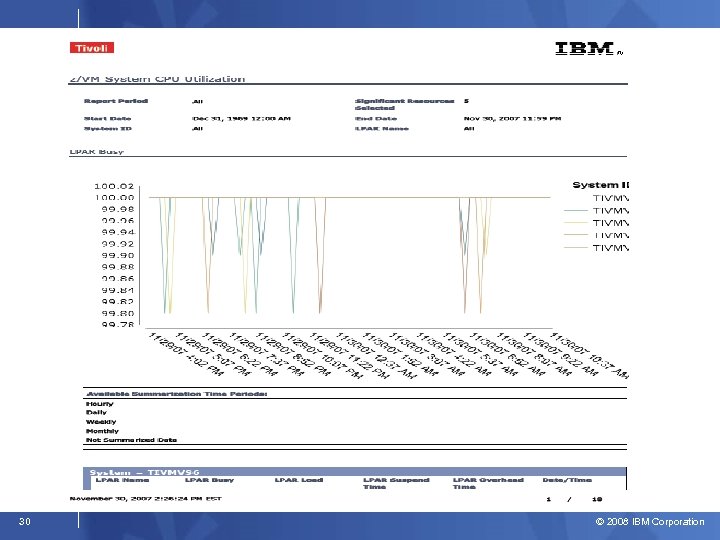This screenshot has width=720, height=540.
Task: Click the value 5 for Significant Resources
Action: point(466,101)
